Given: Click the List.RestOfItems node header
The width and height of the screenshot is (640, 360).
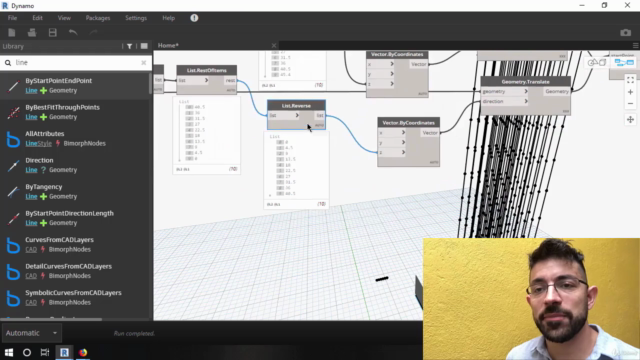Looking at the screenshot, I should coord(207,70).
